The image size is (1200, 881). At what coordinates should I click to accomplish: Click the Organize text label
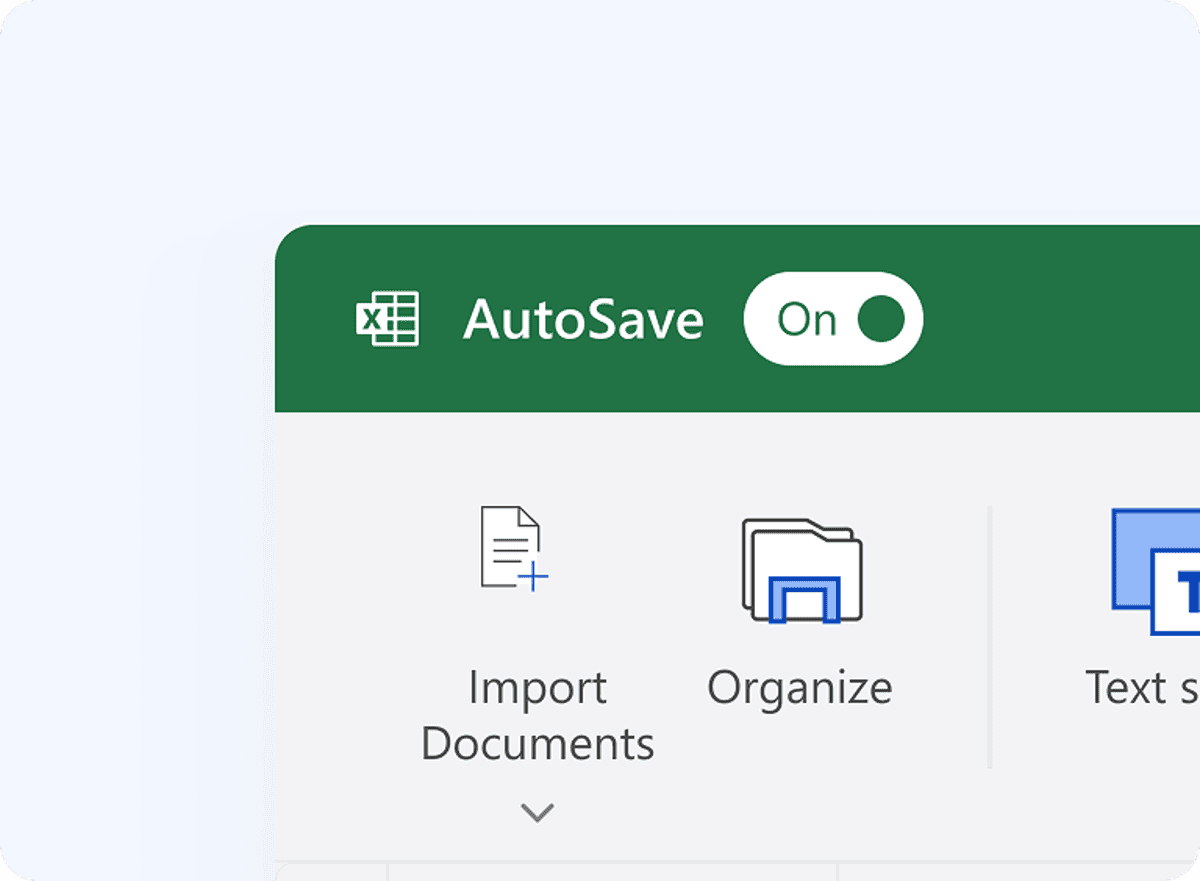(x=798, y=687)
